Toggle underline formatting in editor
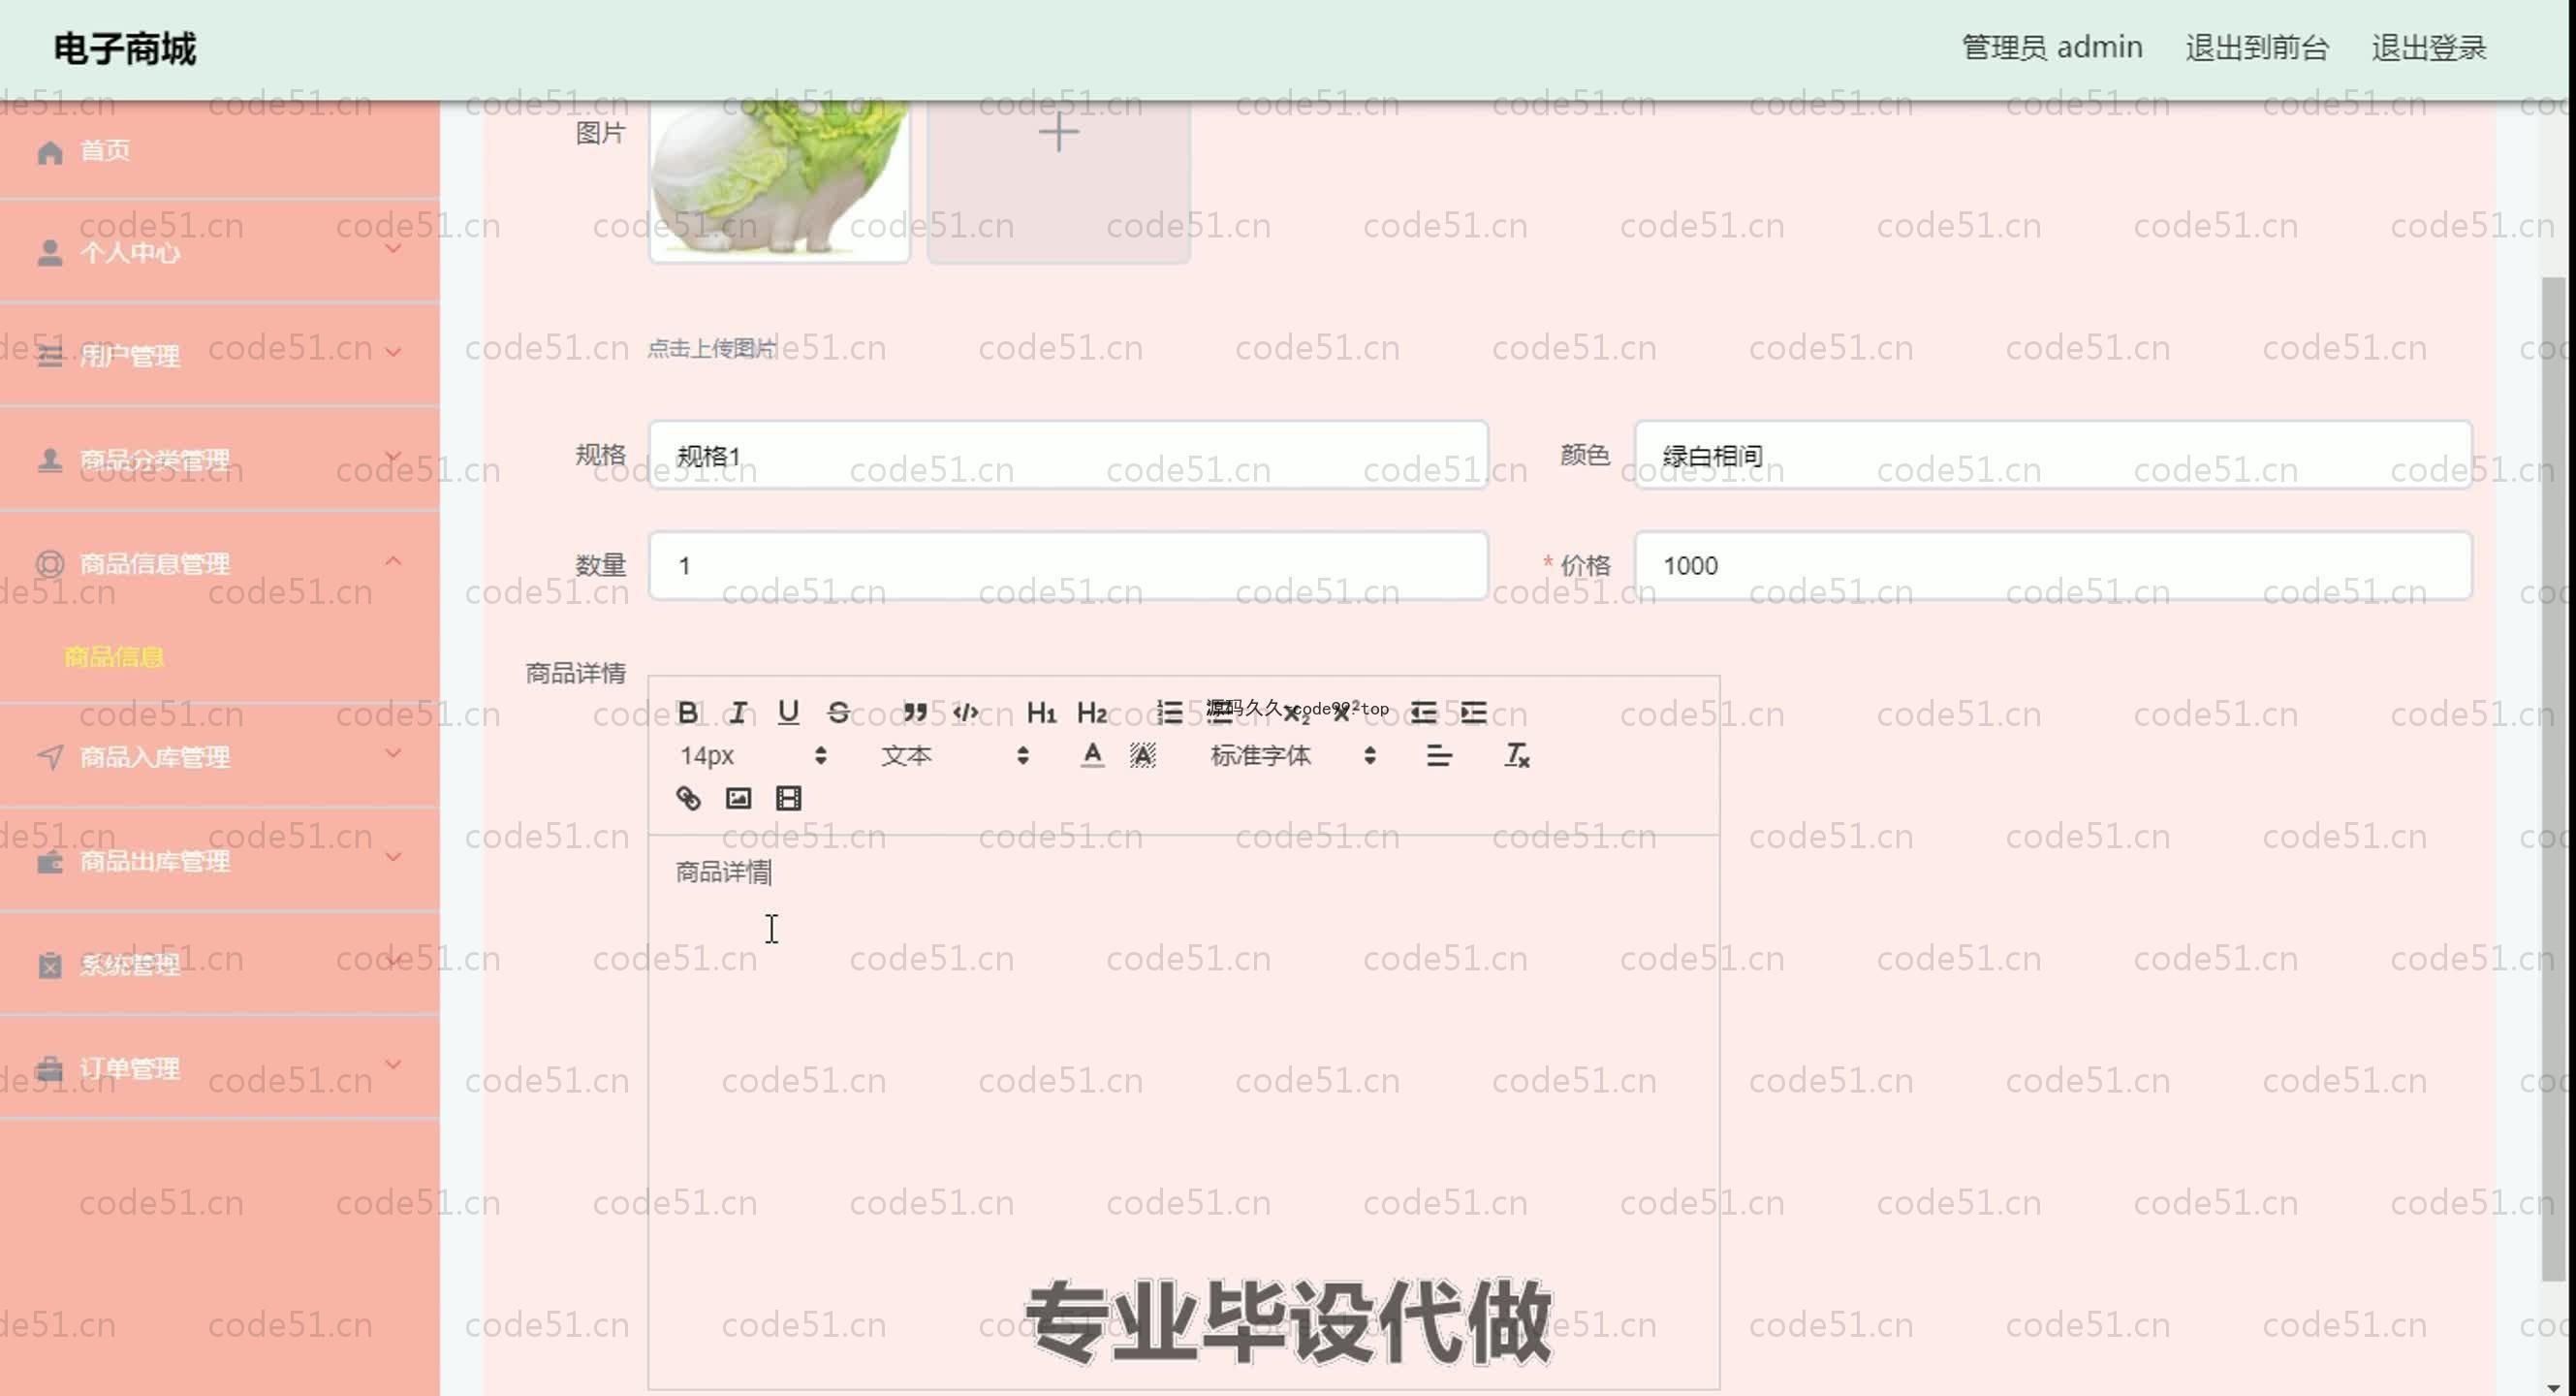 (x=788, y=712)
